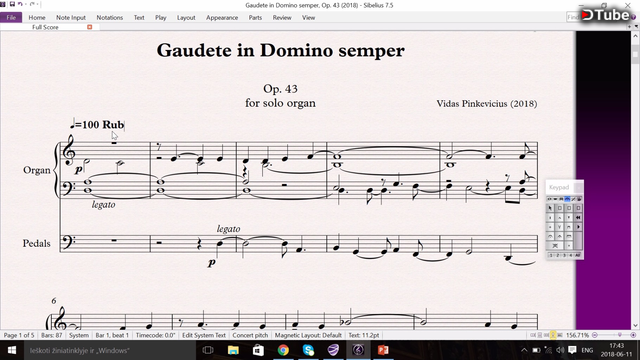This screenshot has width=640, height=360.
Task: Open the Text ribbon tab
Action: point(139,18)
